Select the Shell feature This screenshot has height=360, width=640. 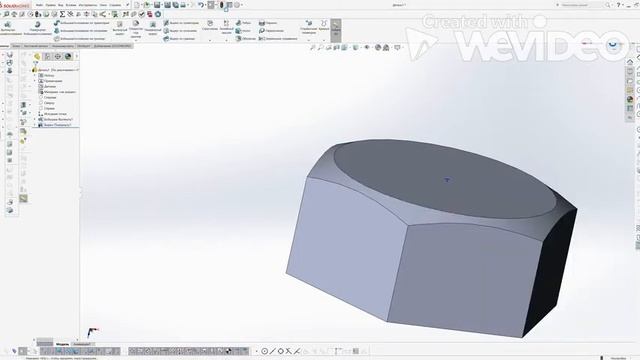(x=246, y=38)
